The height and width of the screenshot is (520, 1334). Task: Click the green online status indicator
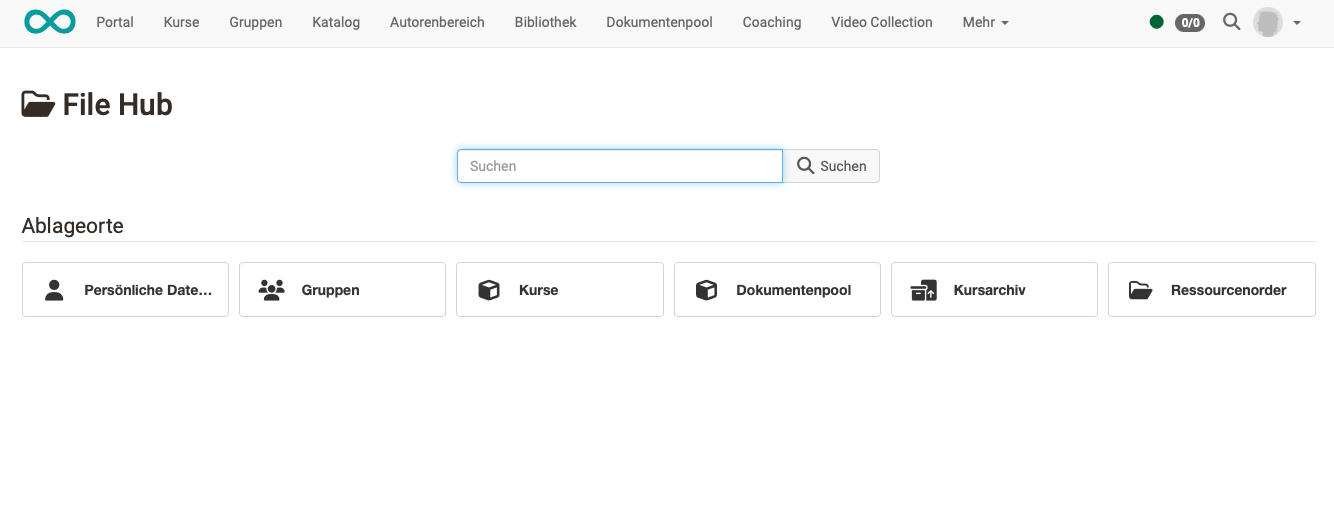[x=1157, y=22]
